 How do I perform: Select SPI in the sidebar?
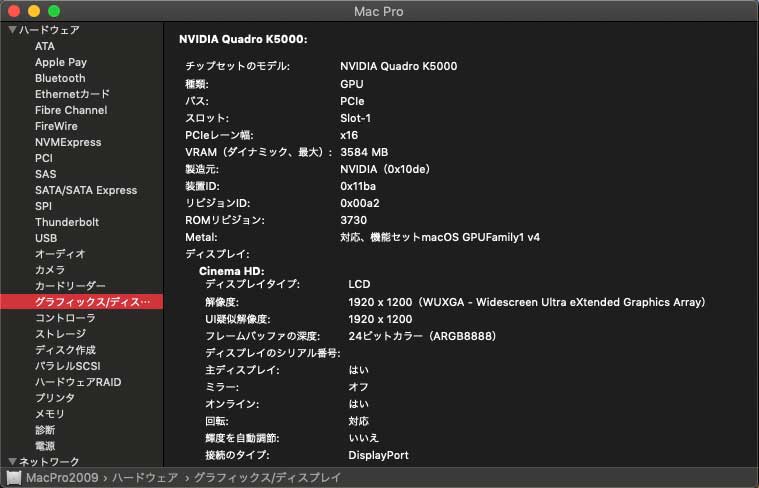coord(43,206)
